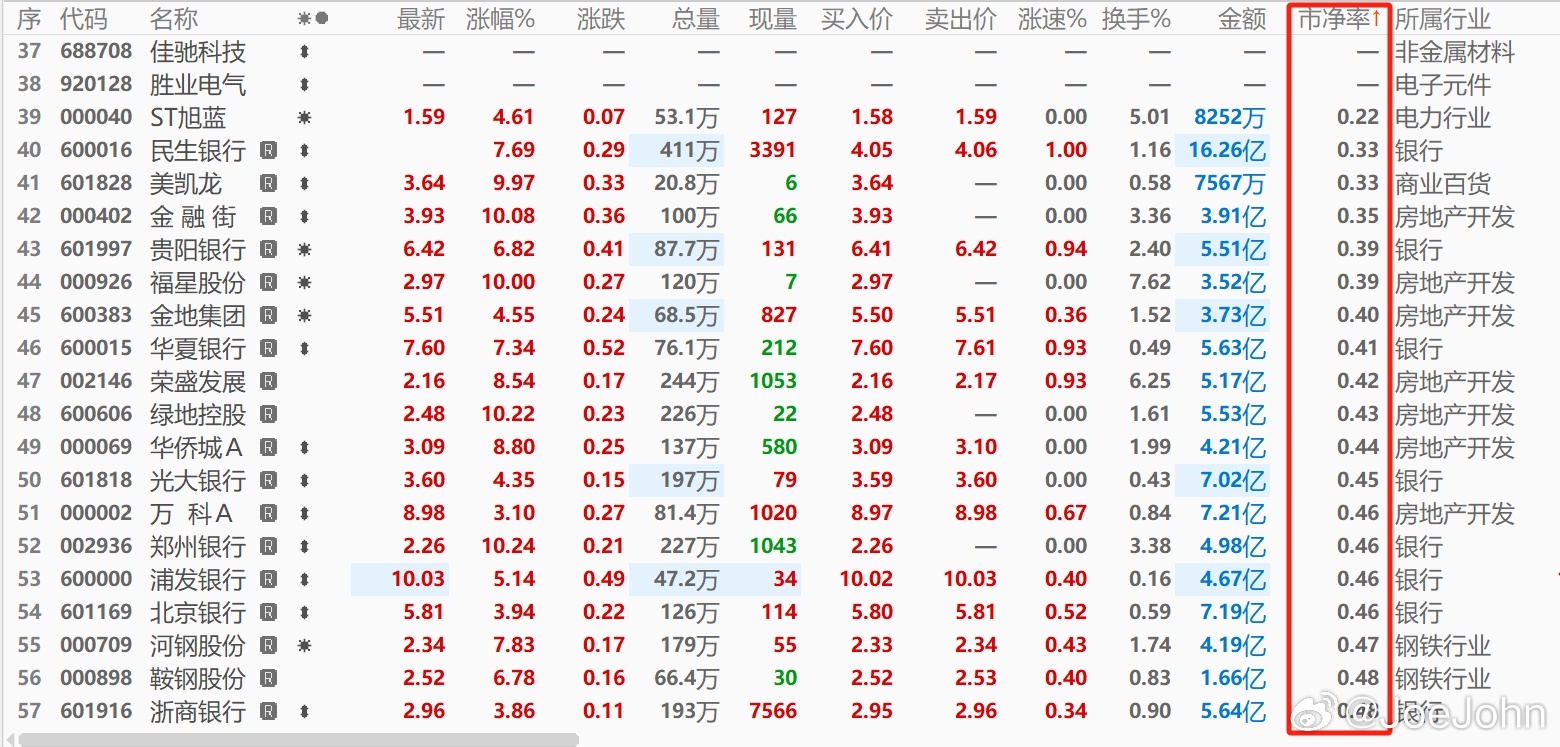Open stock code 000002 万科A
This screenshot has height=747, width=1560.
(x=96, y=514)
